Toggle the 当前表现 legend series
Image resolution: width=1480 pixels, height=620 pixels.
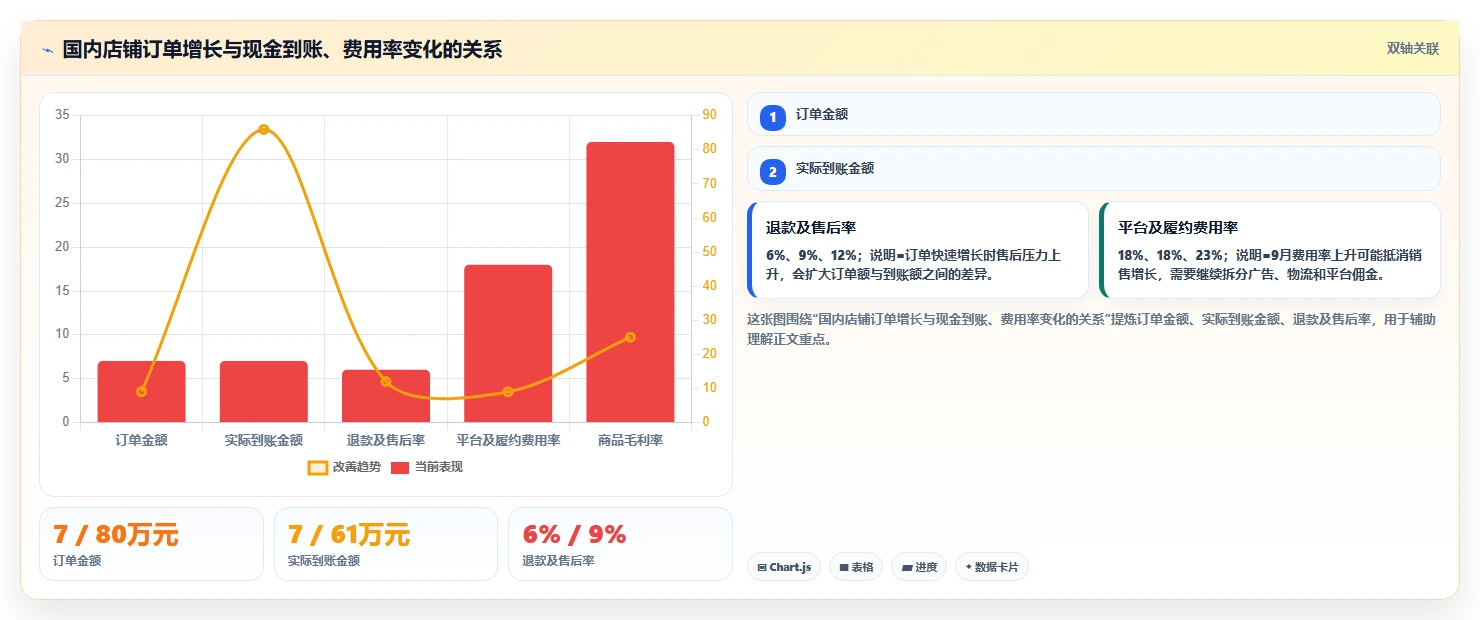pos(427,467)
